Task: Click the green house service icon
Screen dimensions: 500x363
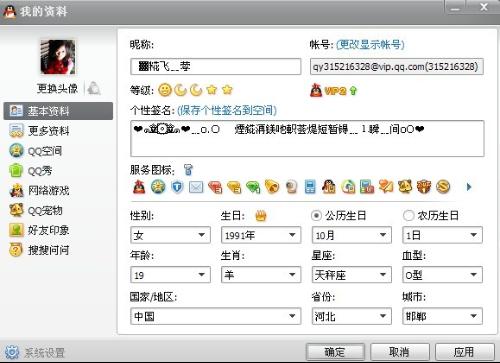Action: pyautogui.click(x=348, y=187)
